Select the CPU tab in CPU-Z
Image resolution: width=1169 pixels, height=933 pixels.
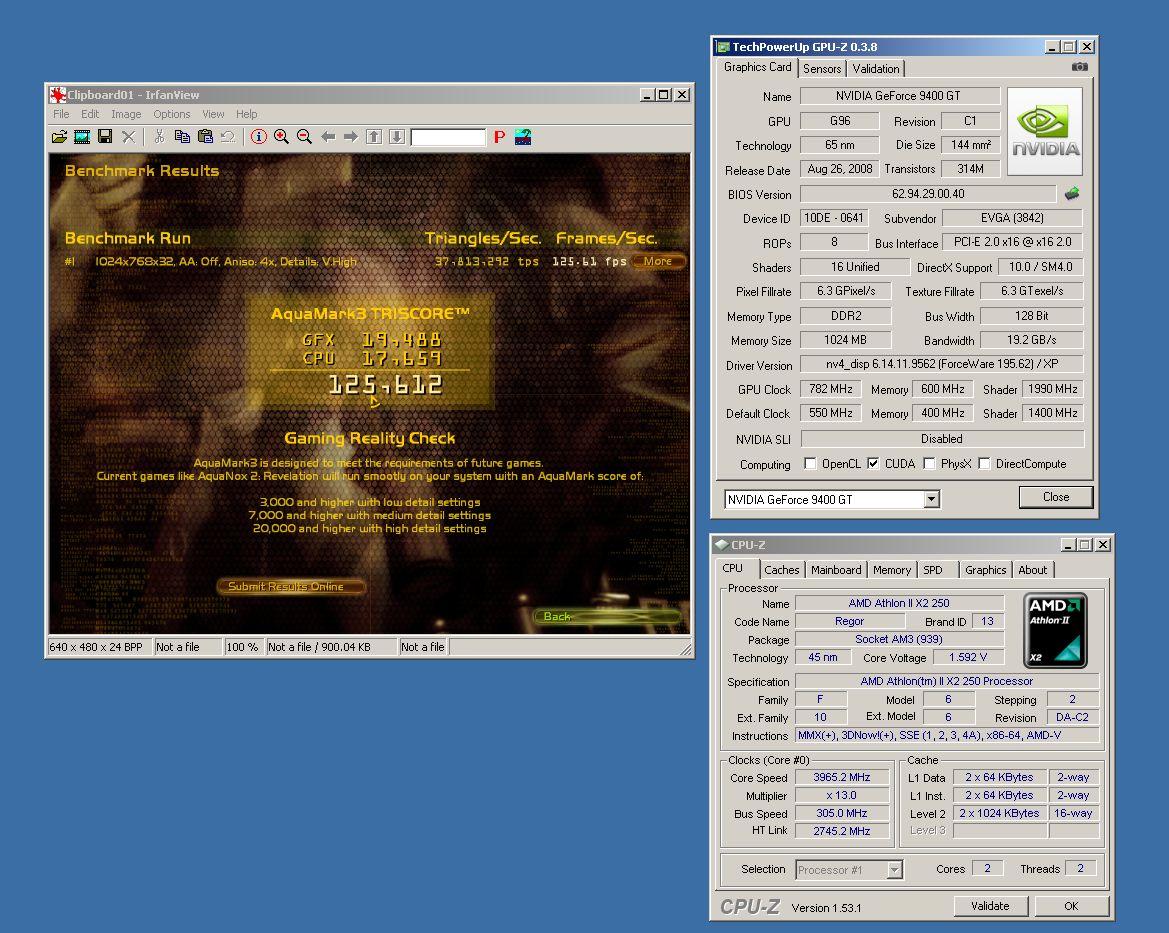click(733, 568)
